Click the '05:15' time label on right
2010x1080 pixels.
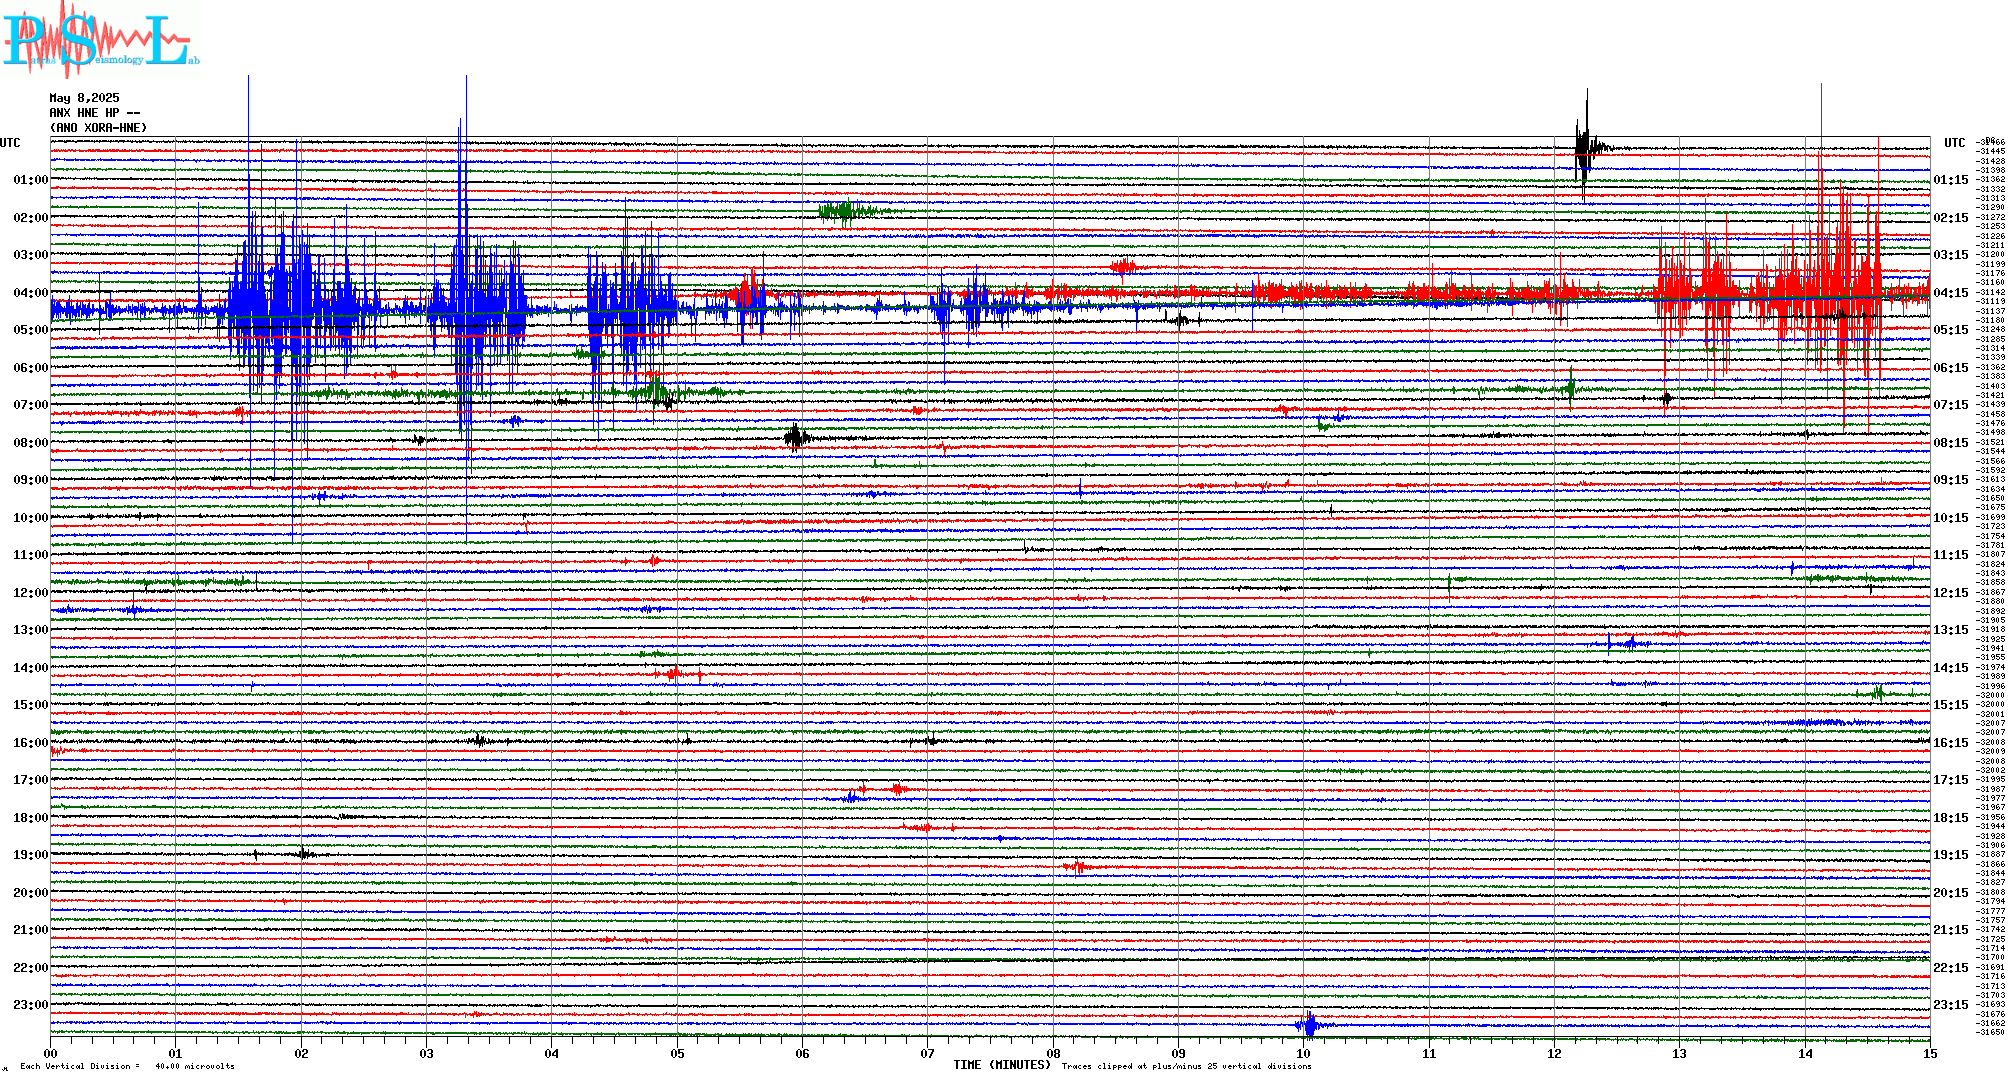(1951, 330)
